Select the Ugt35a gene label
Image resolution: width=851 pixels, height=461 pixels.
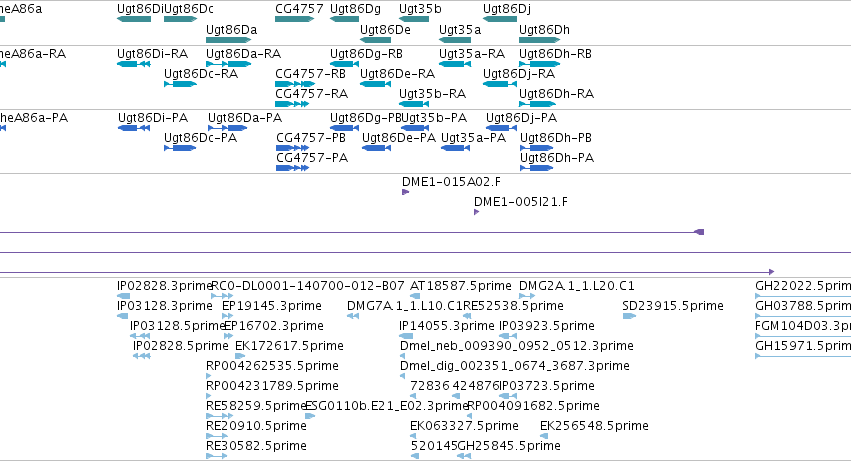click(x=460, y=29)
